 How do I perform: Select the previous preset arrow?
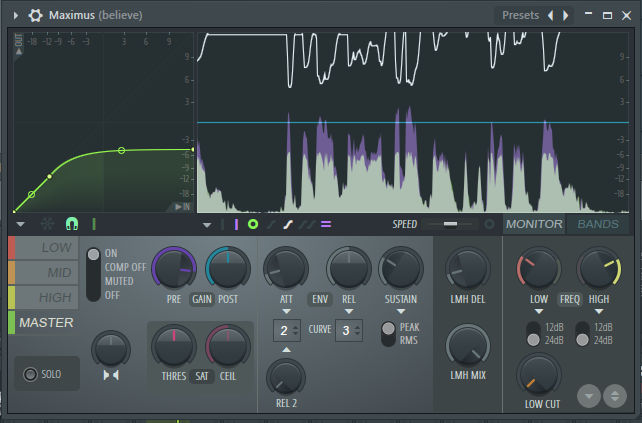point(550,16)
